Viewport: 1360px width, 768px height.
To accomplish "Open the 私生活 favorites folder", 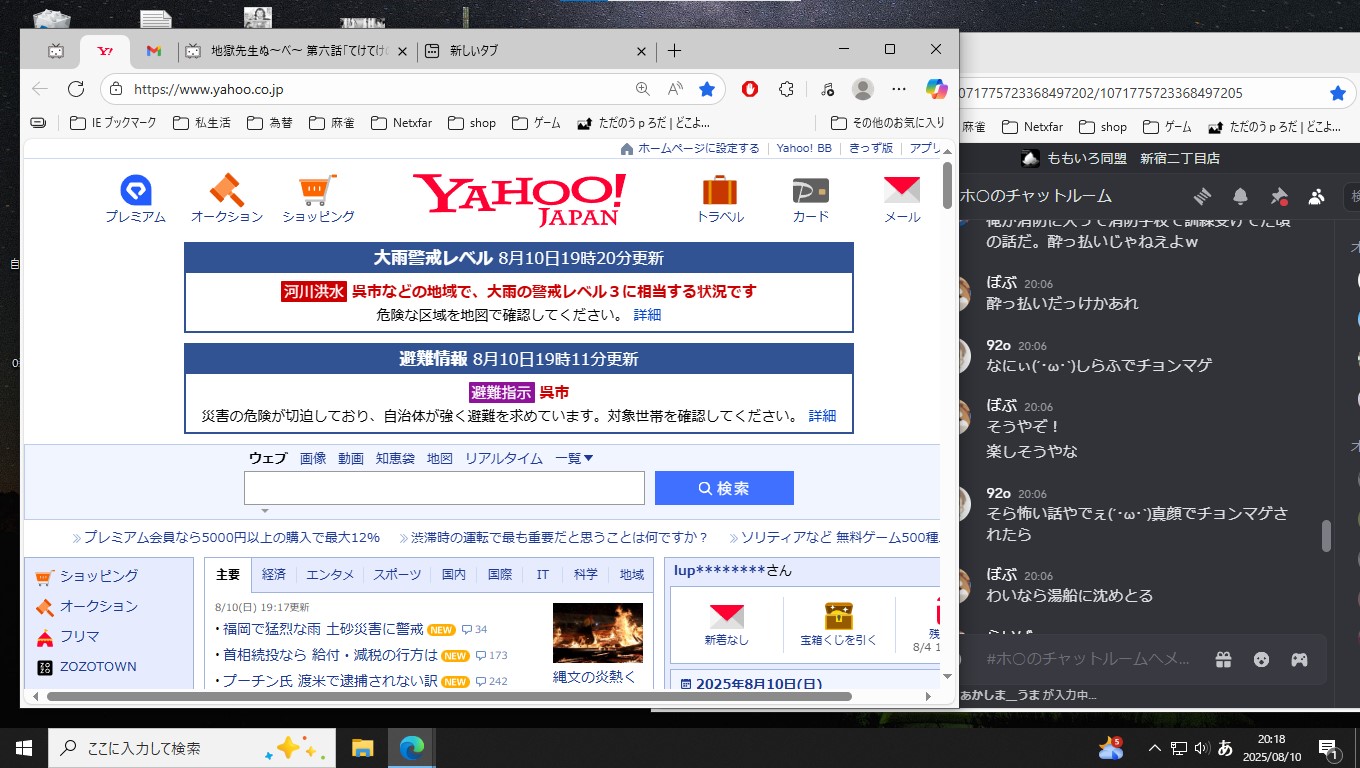I will (202, 123).
